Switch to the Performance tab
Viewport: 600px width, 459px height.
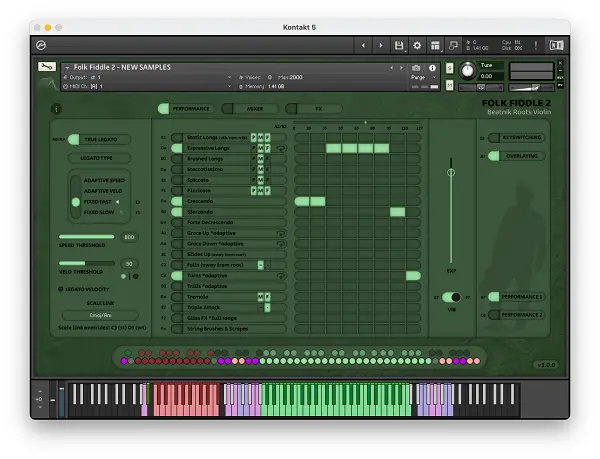point(186,109)
